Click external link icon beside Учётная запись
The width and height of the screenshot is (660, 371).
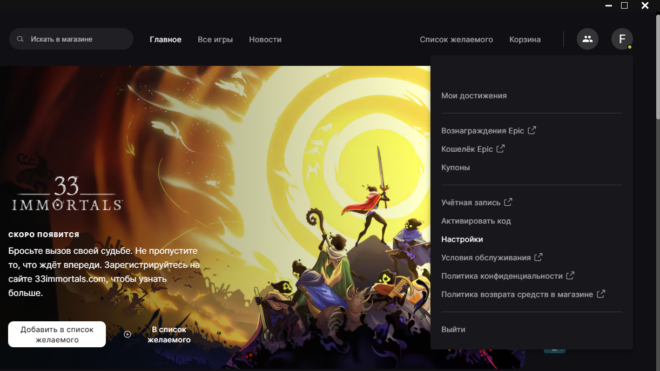[x=508, y=202]
